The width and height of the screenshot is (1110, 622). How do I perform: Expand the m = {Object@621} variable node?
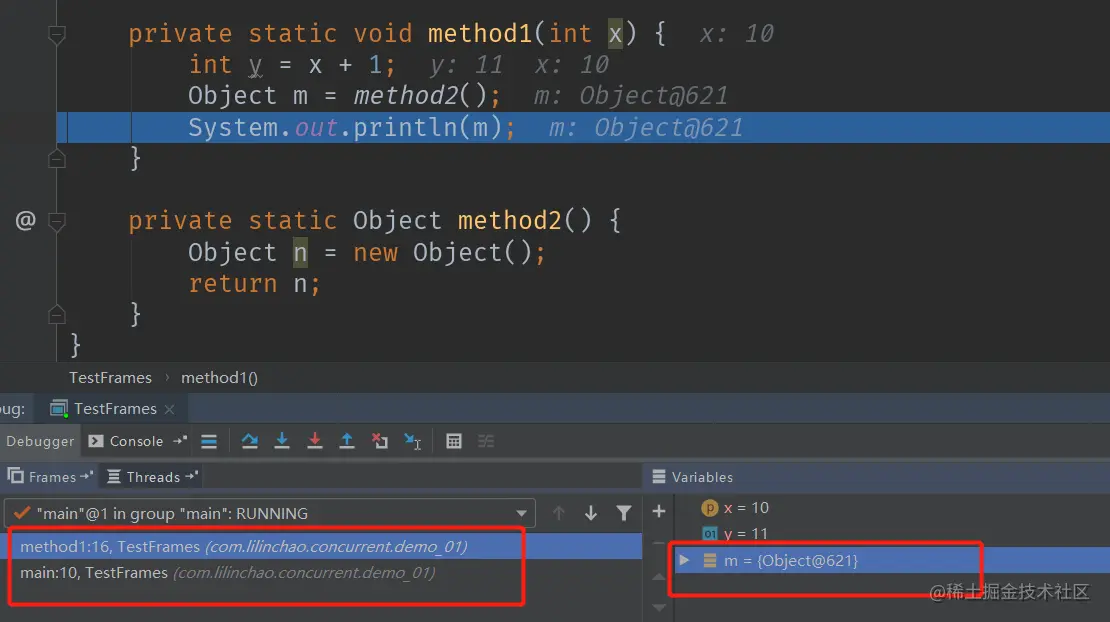[x=684, y=560]
